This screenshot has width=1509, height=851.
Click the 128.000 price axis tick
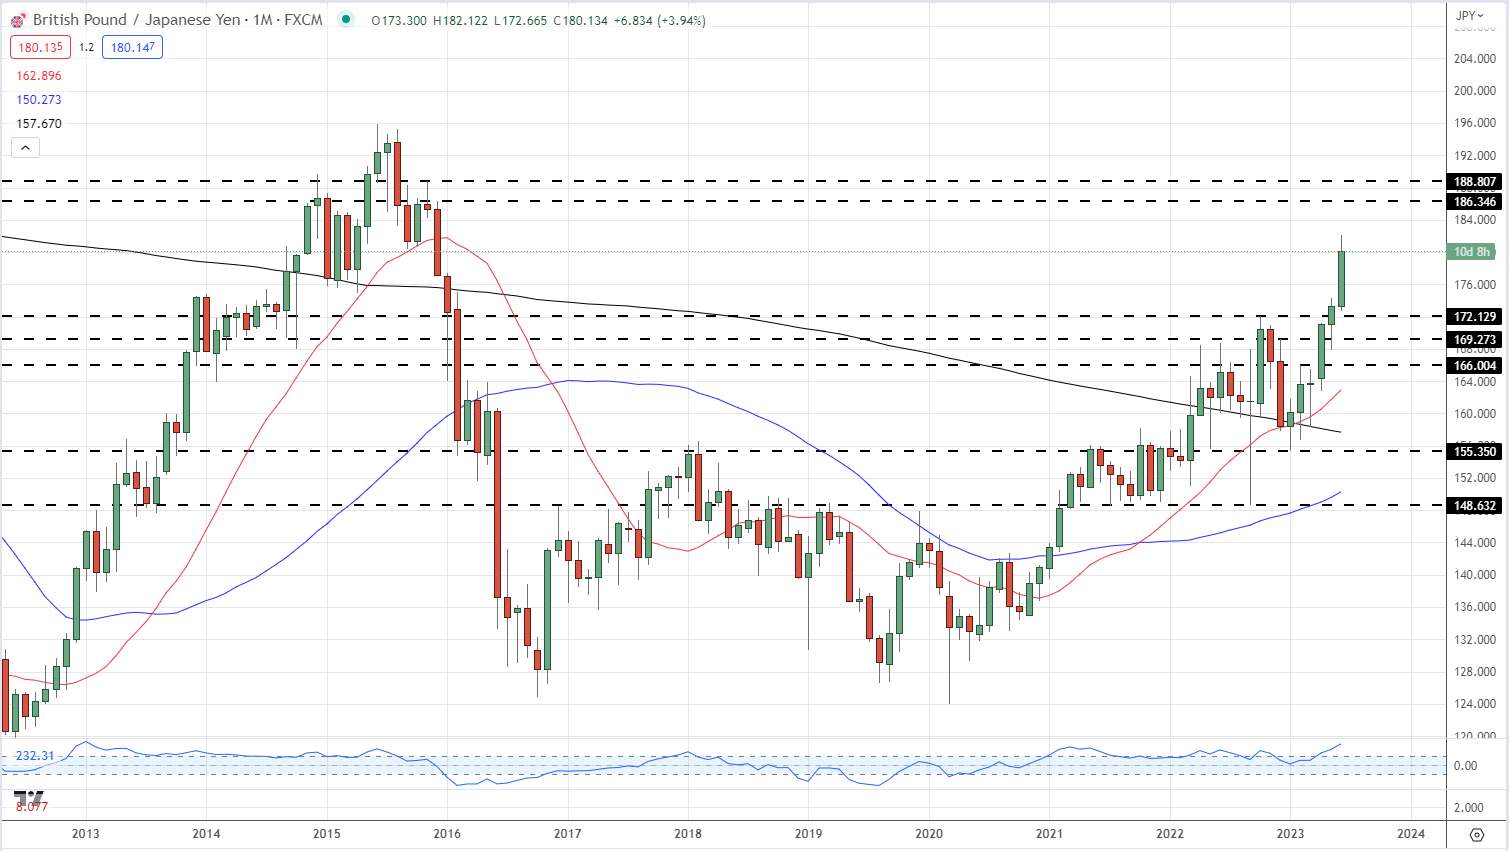tap(1475, 672)
